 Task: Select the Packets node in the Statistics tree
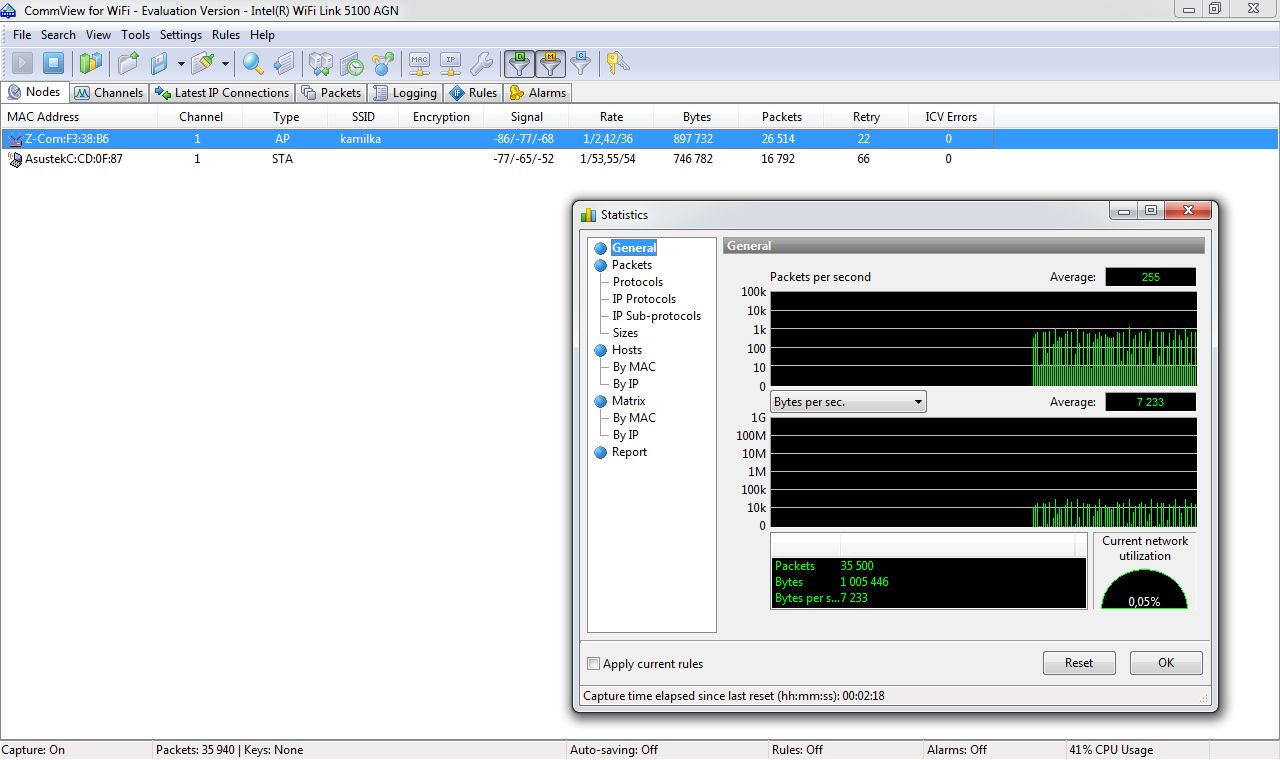632,265
